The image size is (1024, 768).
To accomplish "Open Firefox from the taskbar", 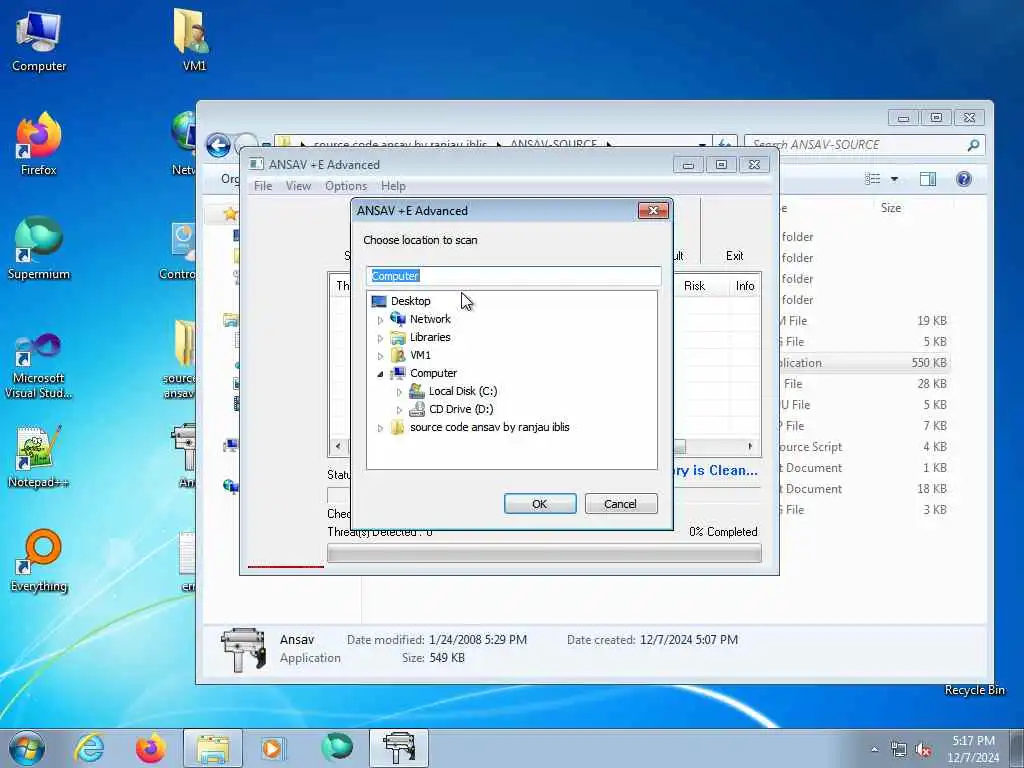I will coord(150,748).
